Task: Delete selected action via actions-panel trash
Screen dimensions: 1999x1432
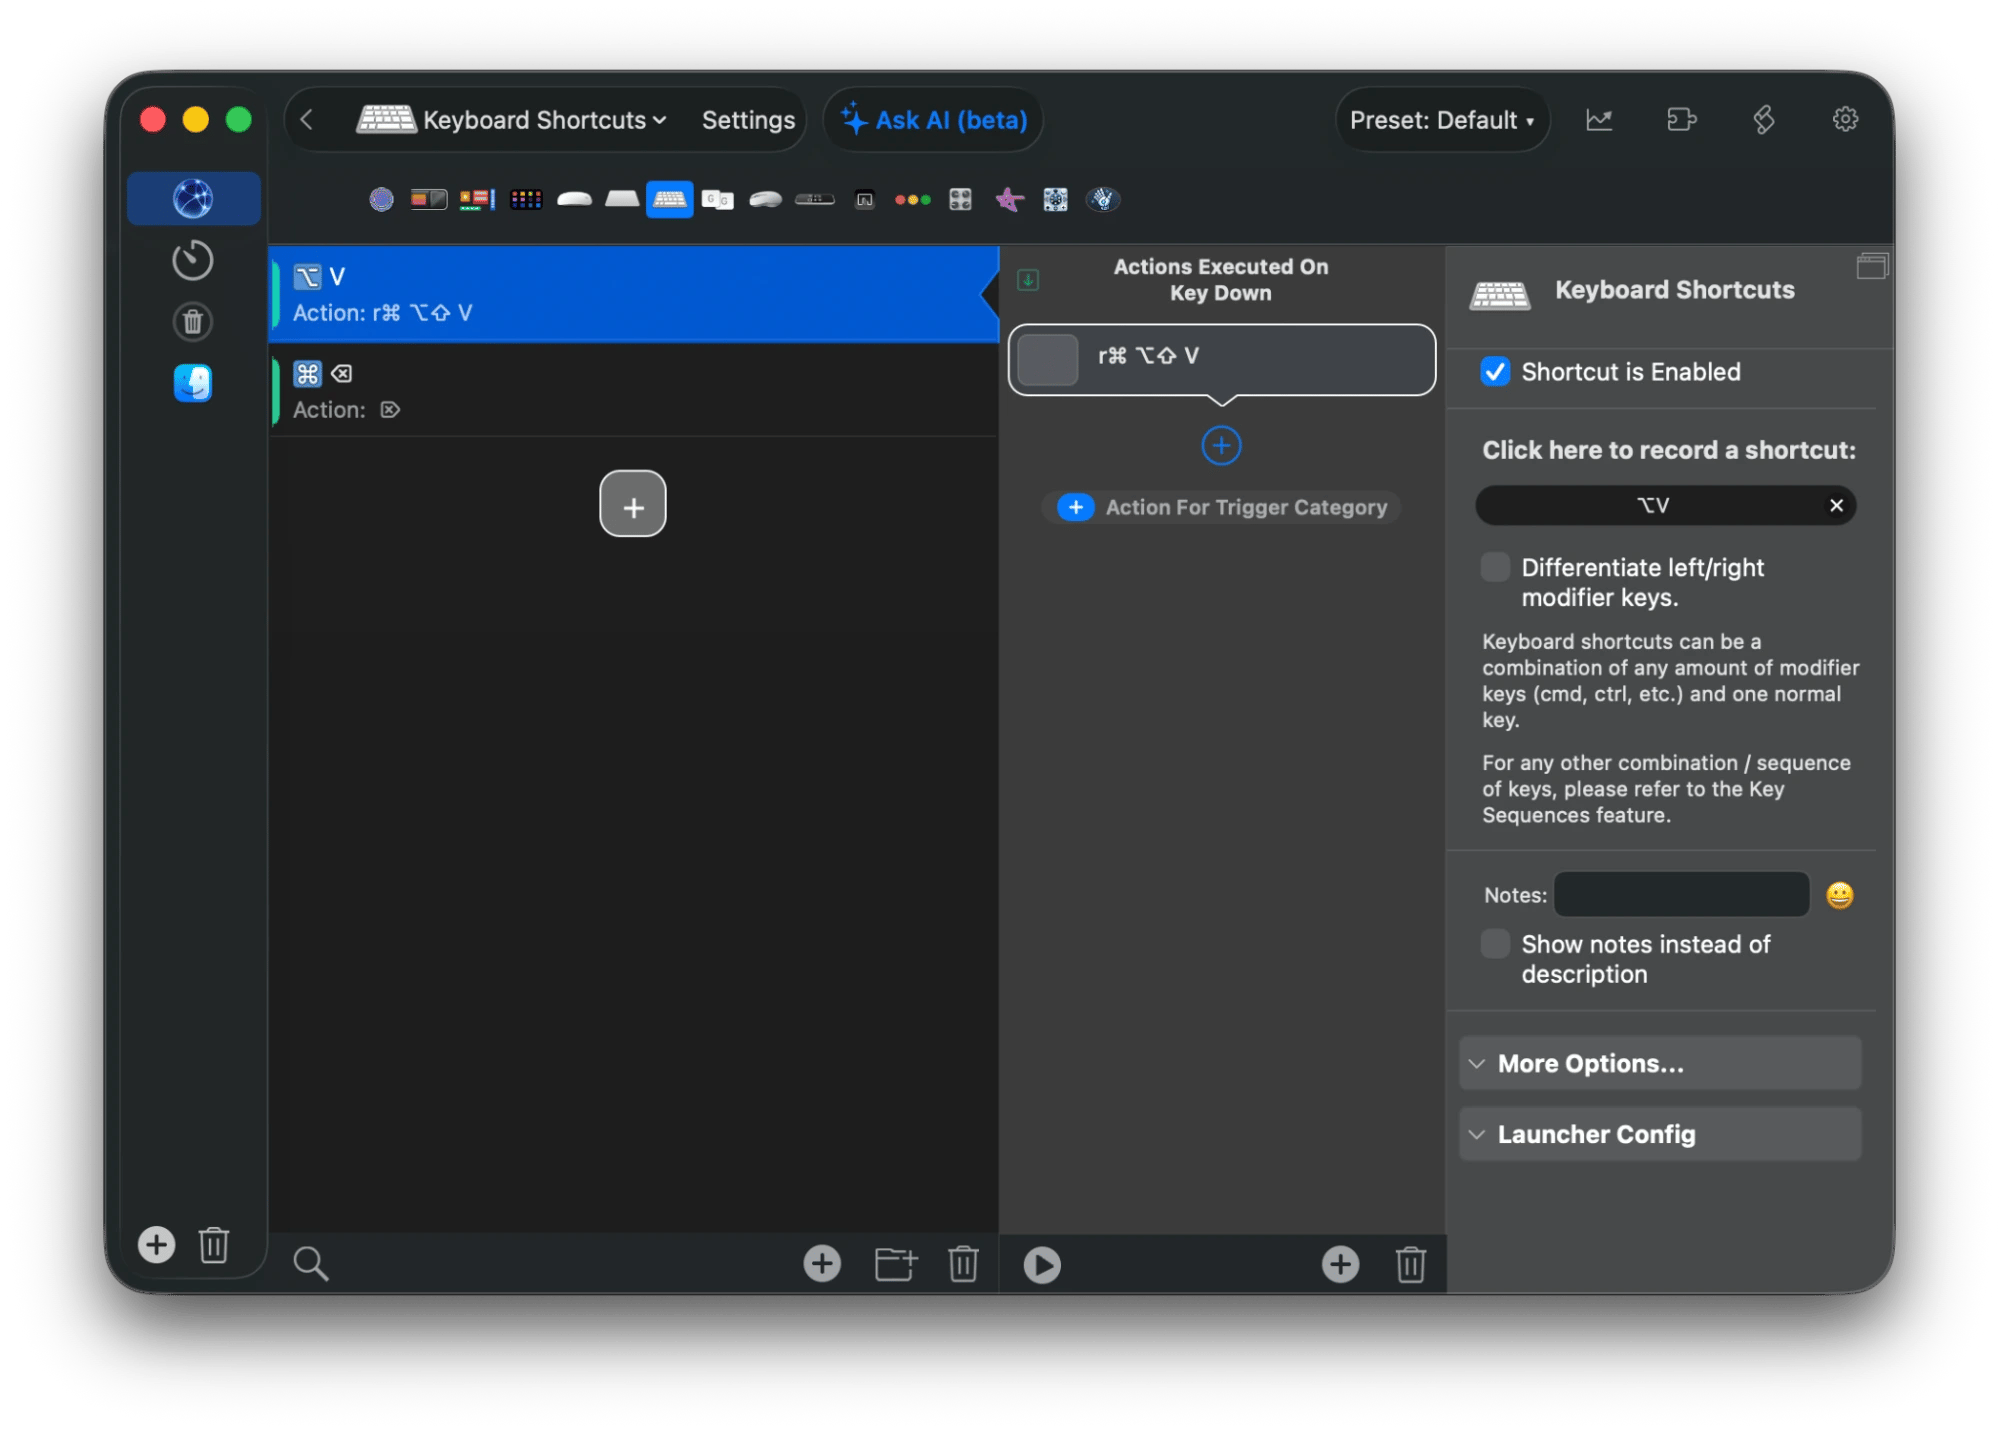Action: pyautogui.click(x=1411, y=1264)
